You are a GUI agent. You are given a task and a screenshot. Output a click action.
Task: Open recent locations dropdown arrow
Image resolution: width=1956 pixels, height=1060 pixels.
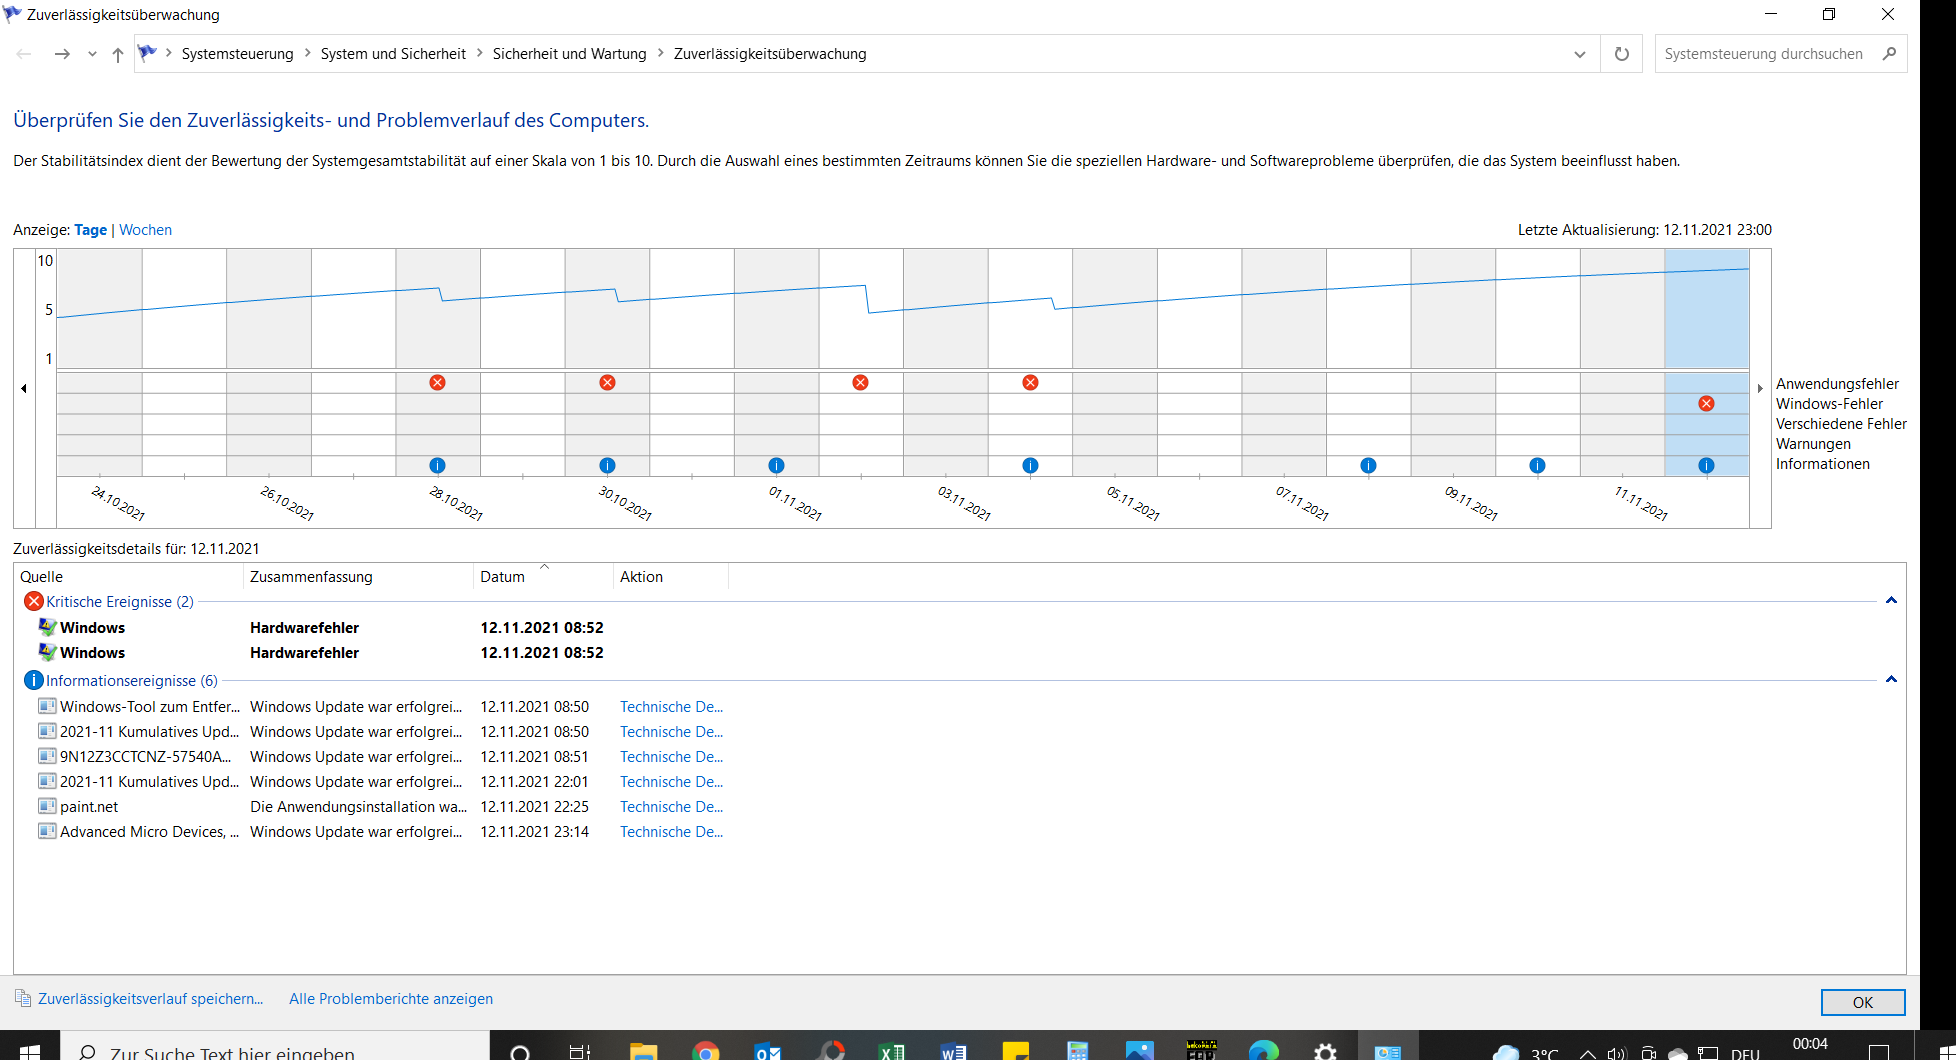[x=92, y=54]
